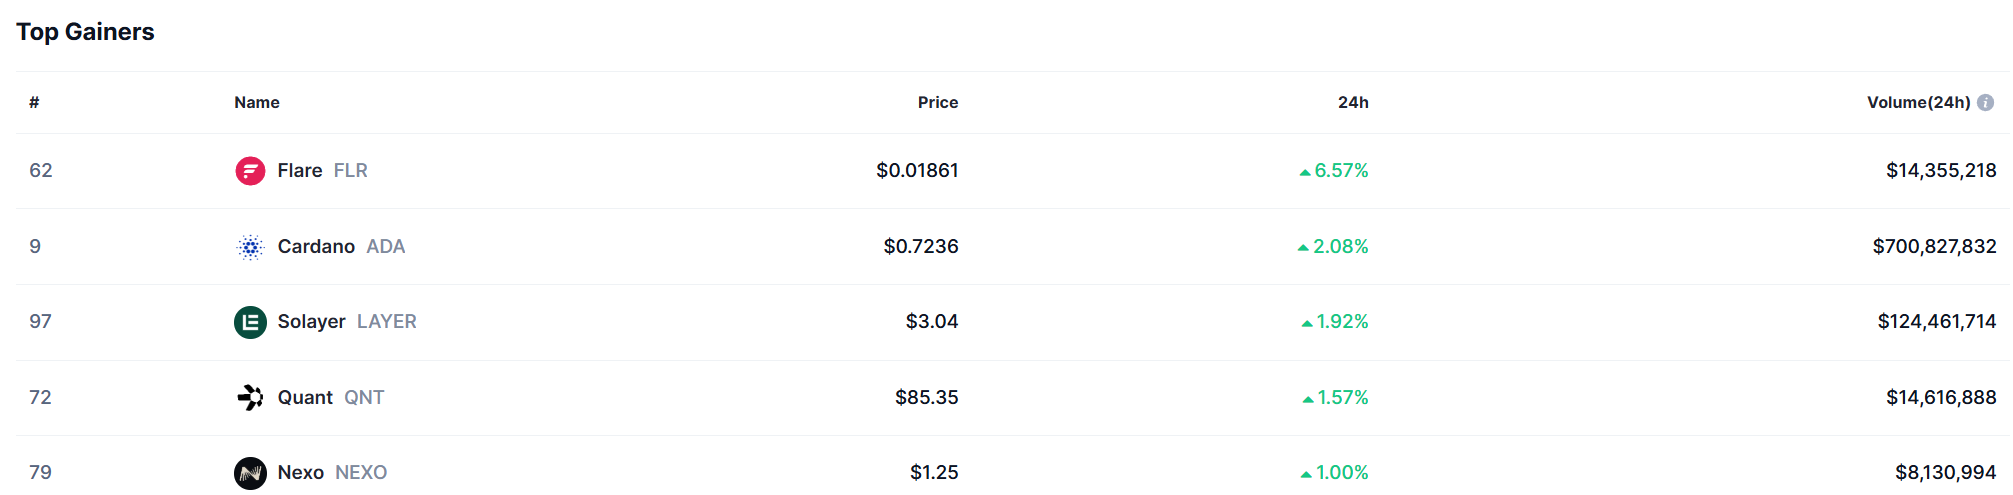
Task: Click Flare's 6.57% gain value
Action: click(1340, 171)
